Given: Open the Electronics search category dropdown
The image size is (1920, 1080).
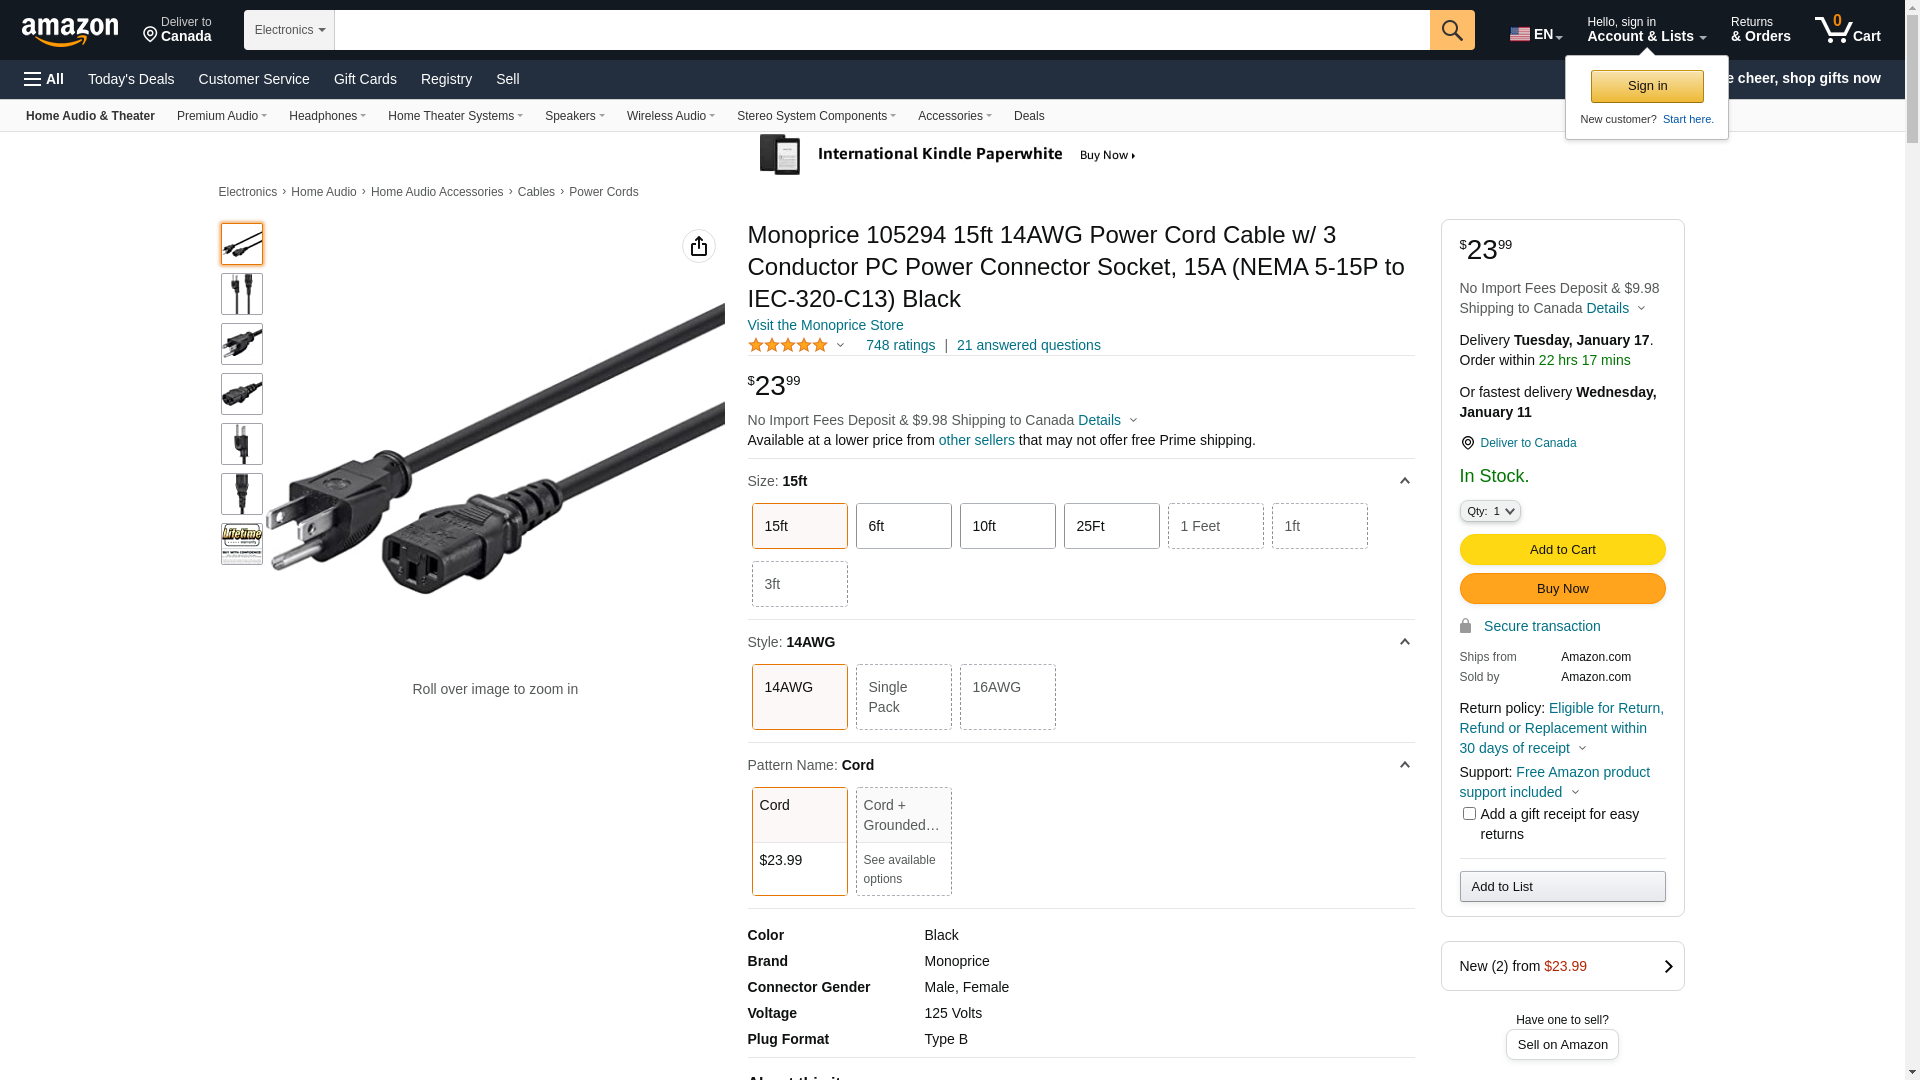Looking at the screenshot, I should (x=289, y=30).
